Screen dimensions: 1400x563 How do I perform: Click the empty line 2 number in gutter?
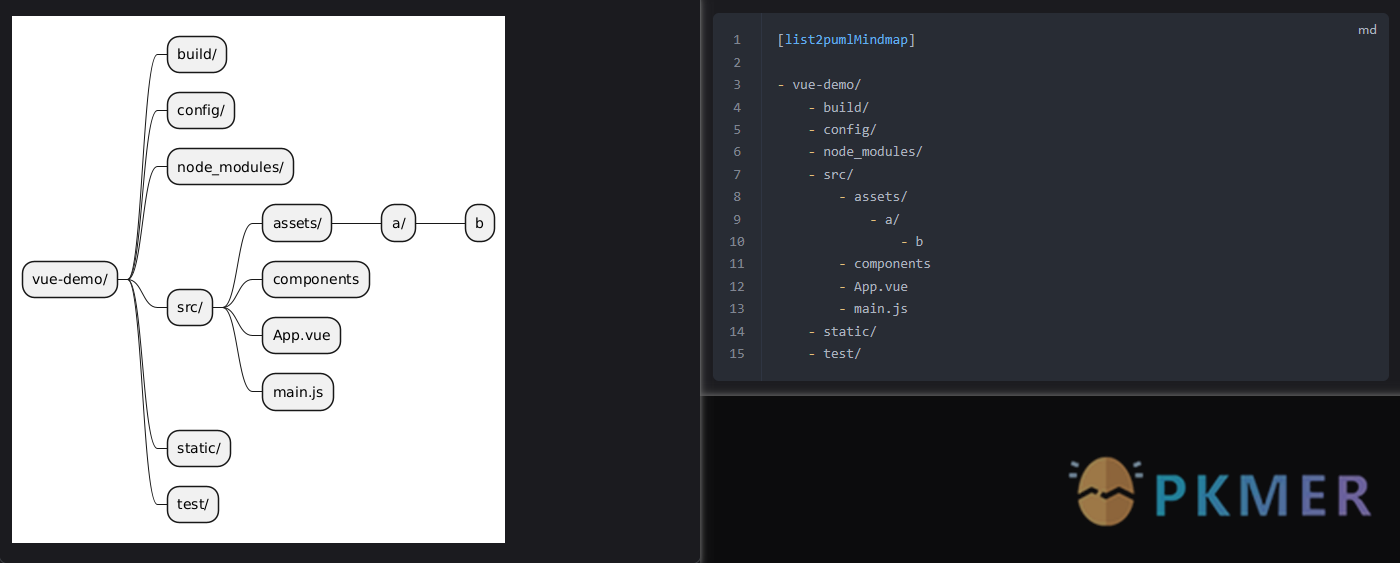737,62
